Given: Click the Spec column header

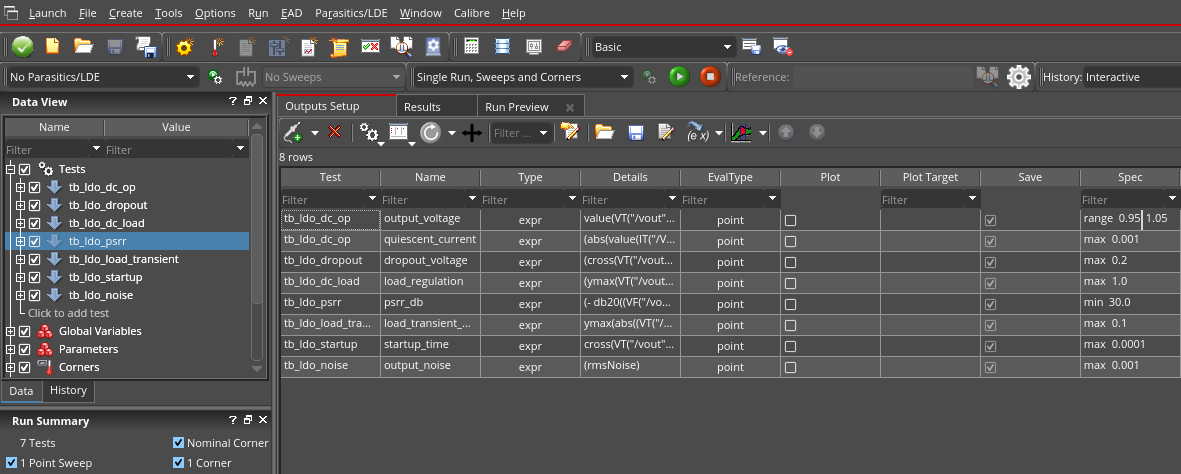Looking at the screenshot, I should (1130, 177).
